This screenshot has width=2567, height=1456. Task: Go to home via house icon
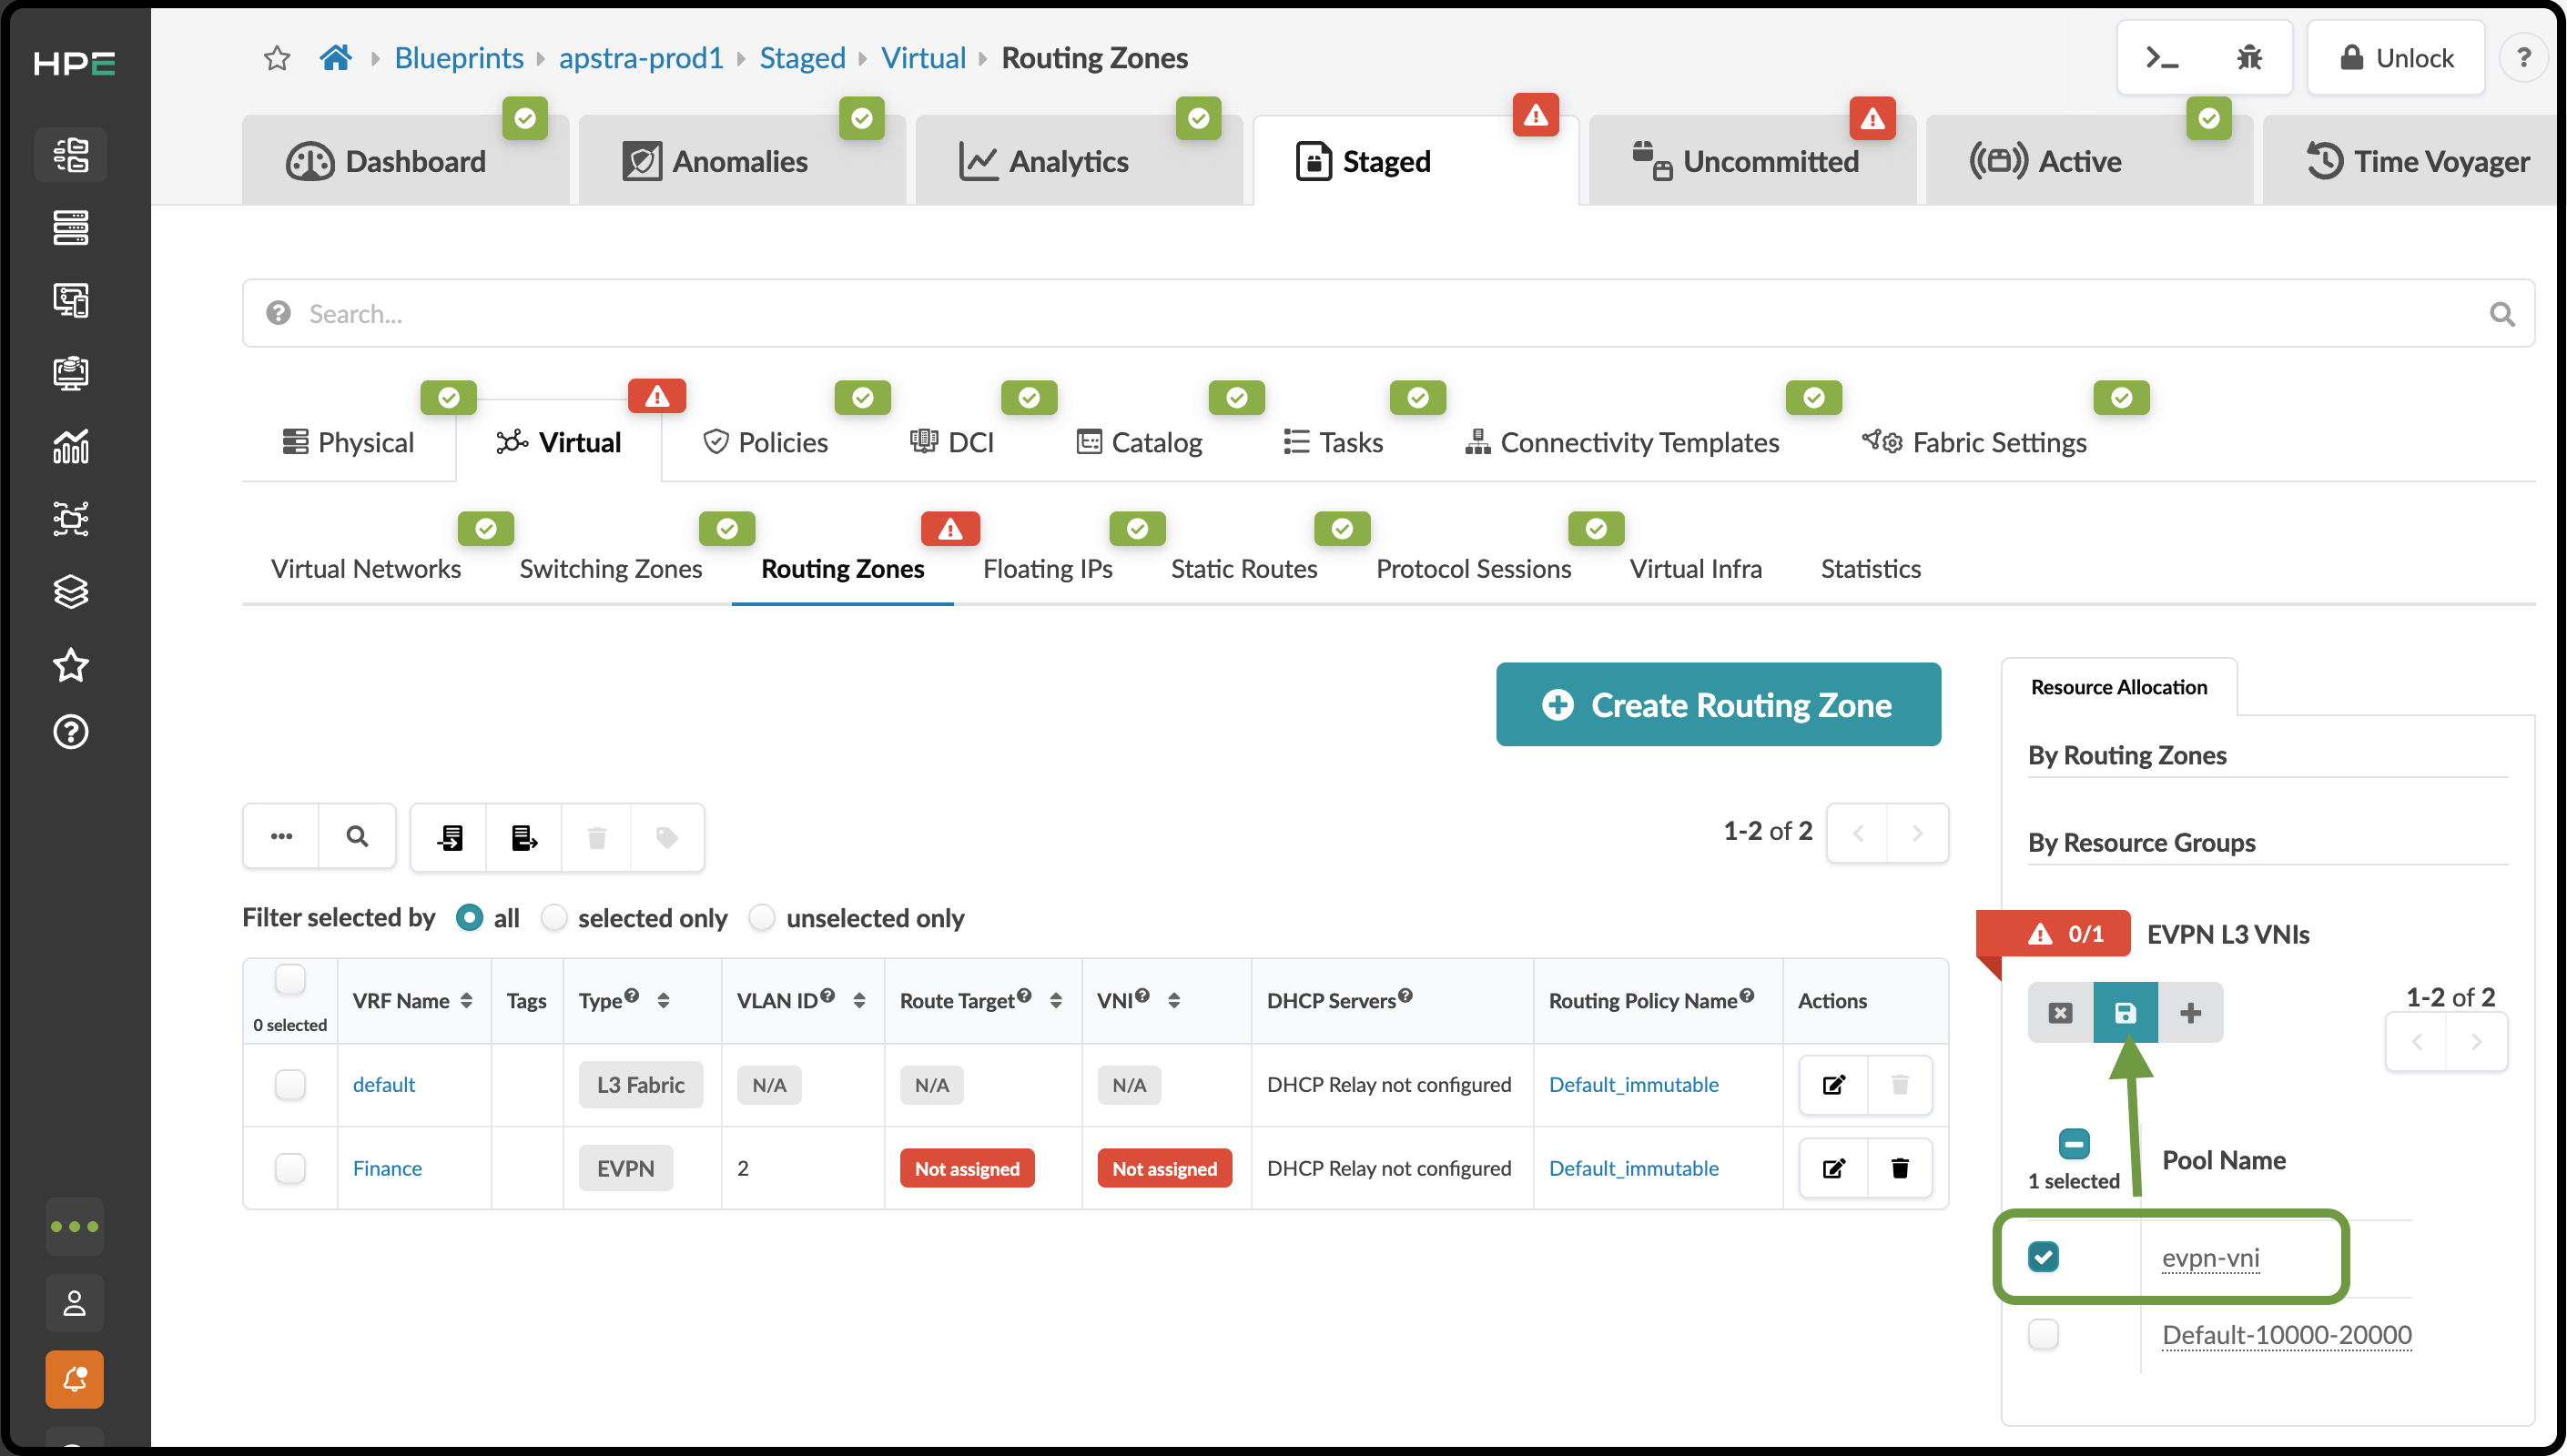(x=336, y=57)
